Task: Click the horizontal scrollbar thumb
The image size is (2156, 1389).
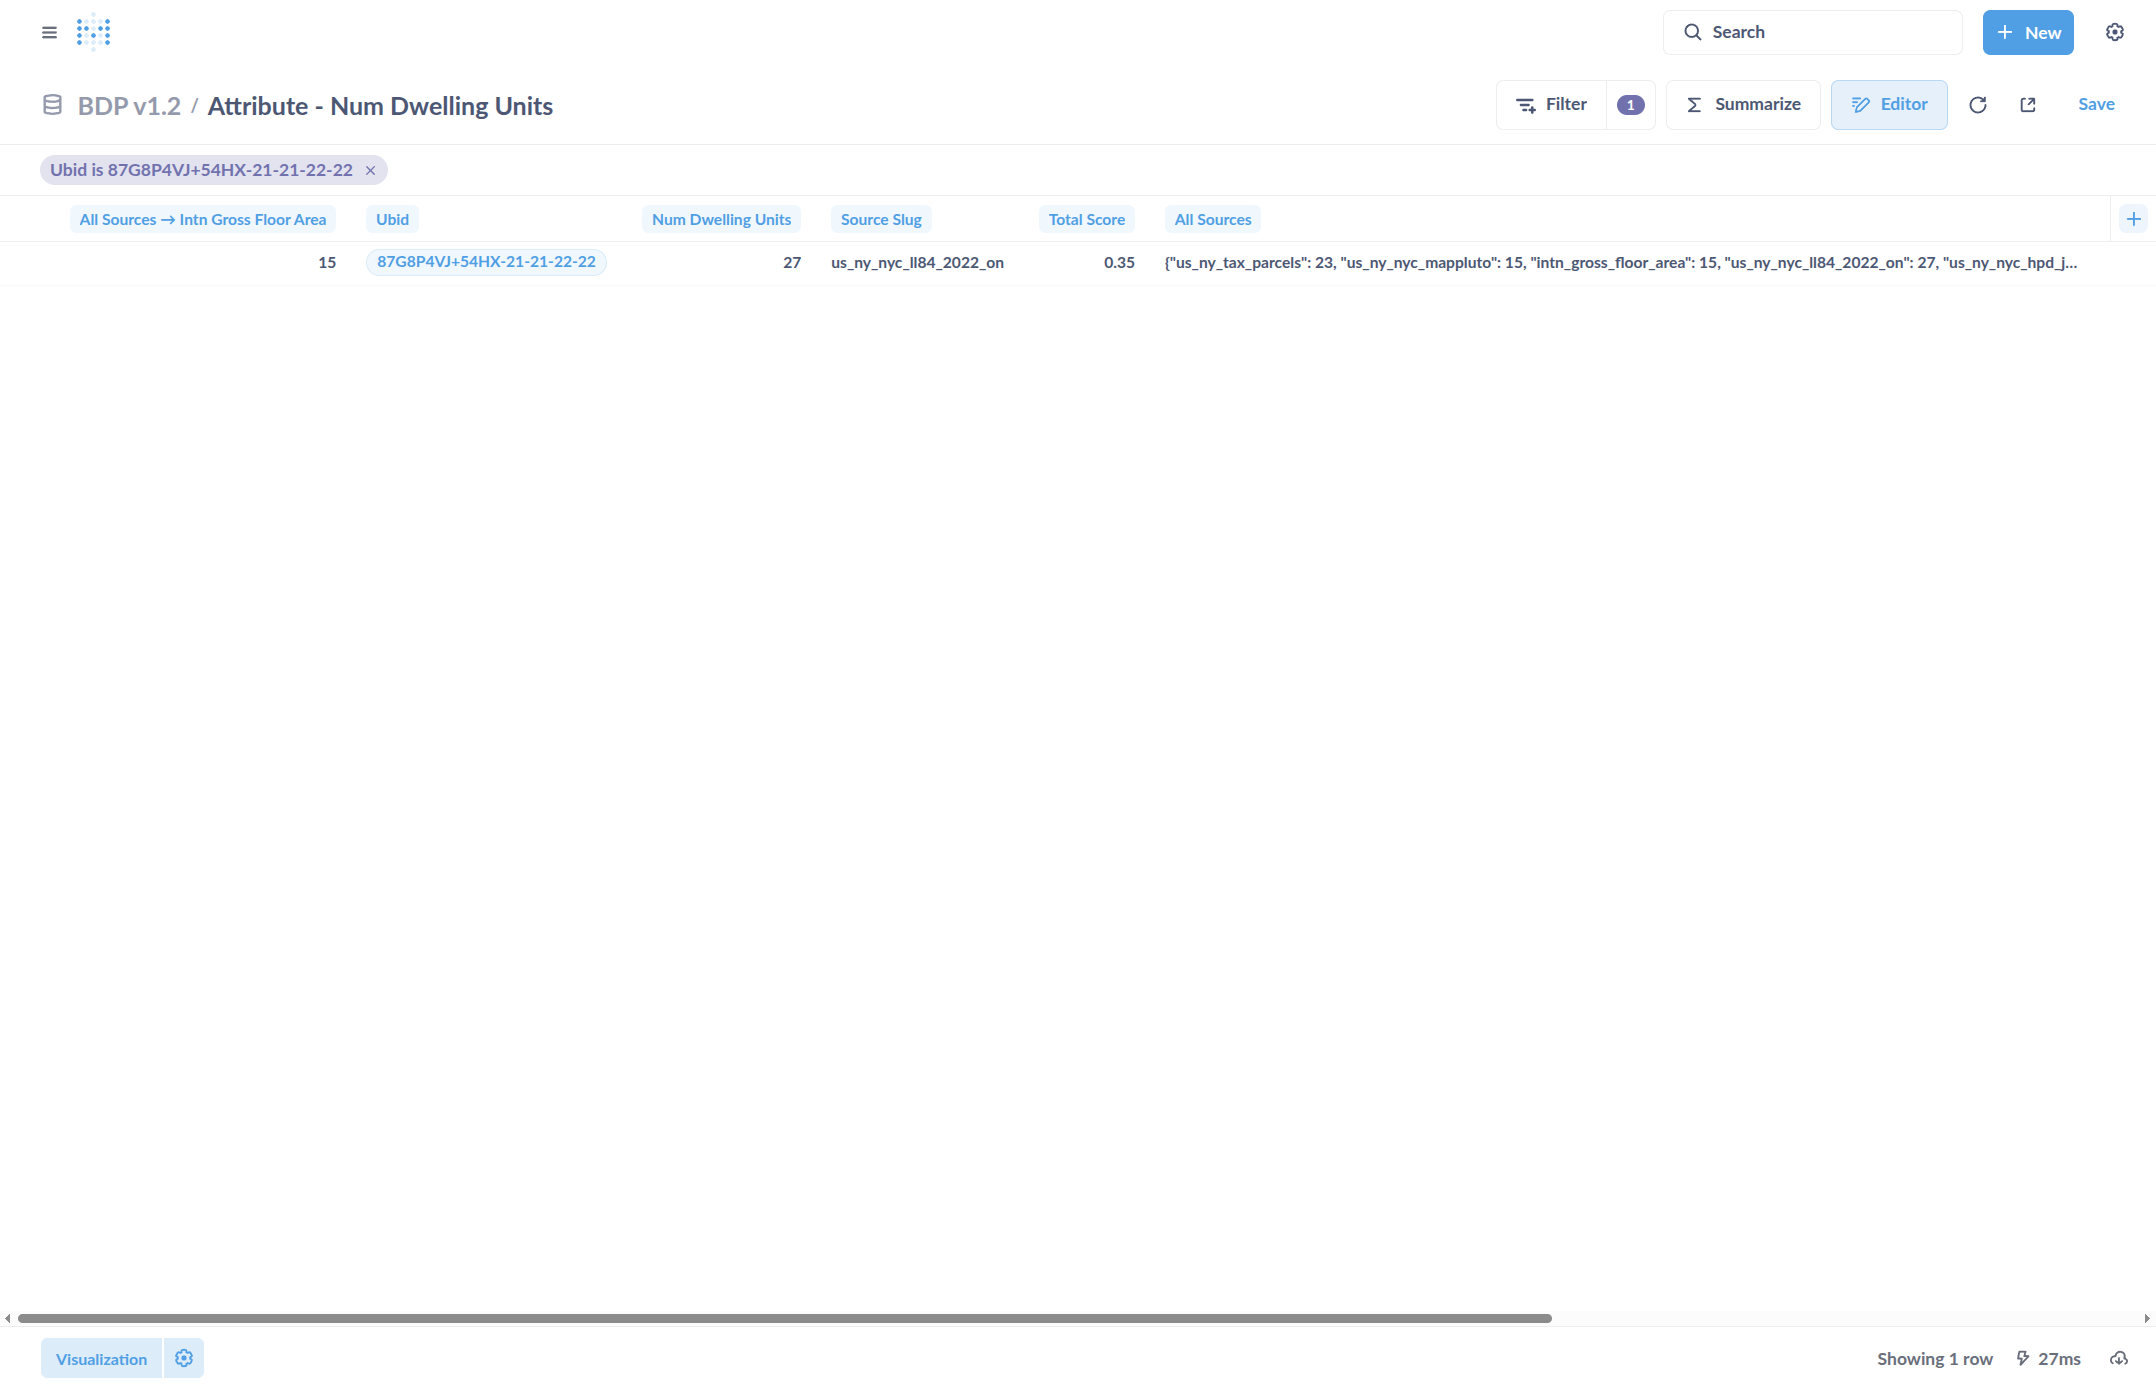Action: click(784, 1318)
